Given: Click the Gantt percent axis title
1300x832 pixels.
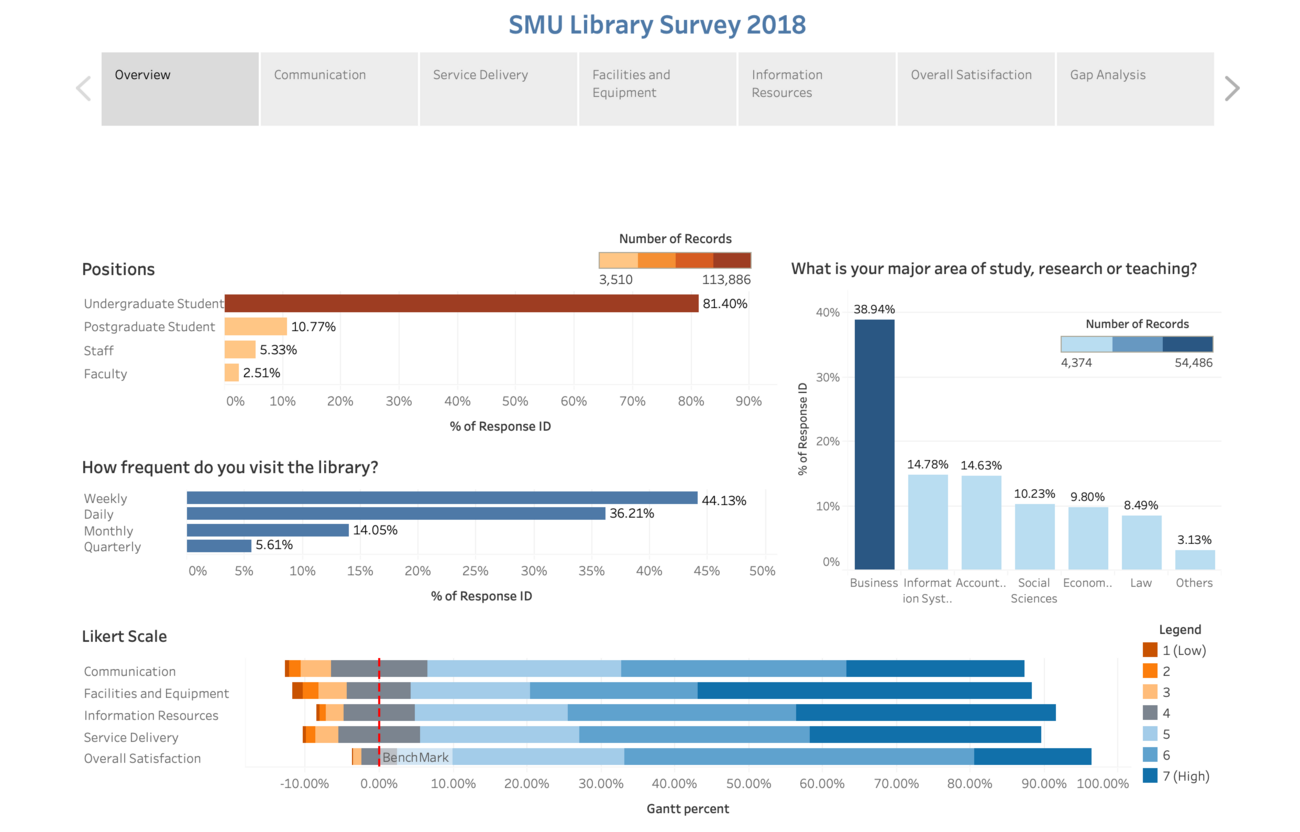Looking at the screenshot, I should (688, 808).
